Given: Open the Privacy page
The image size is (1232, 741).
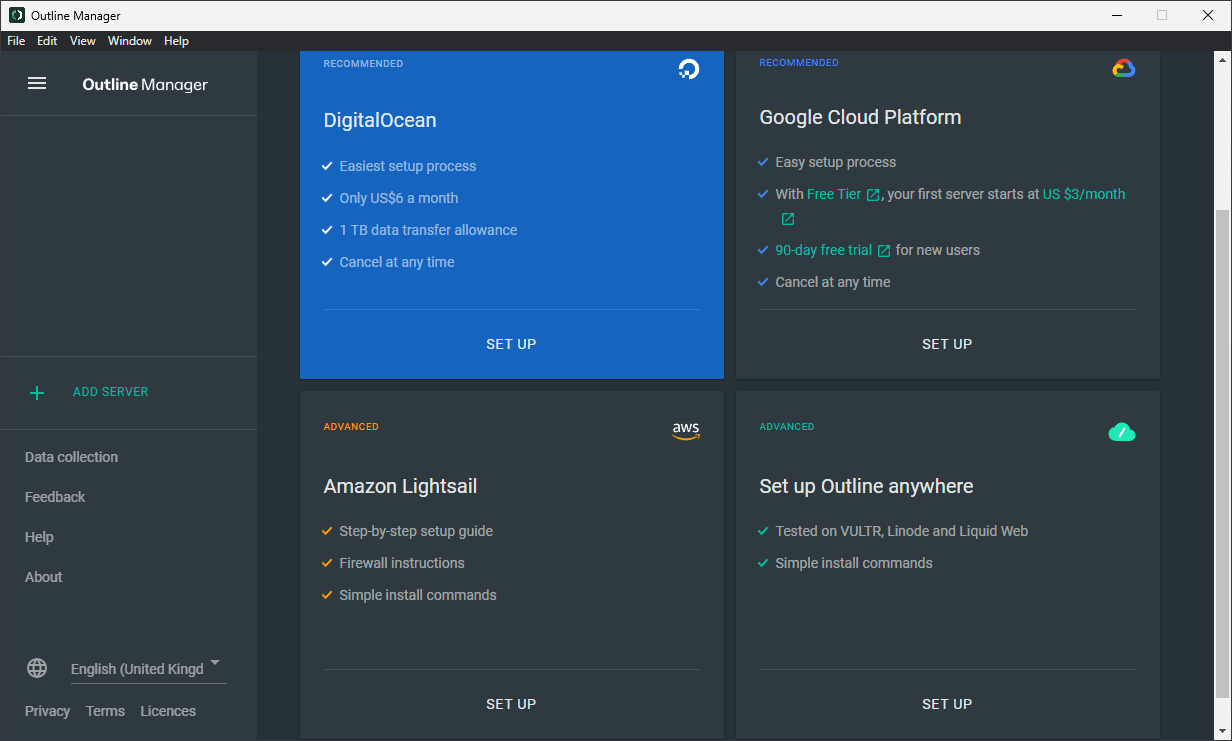Looking at the screenshot, I should 47,711.
